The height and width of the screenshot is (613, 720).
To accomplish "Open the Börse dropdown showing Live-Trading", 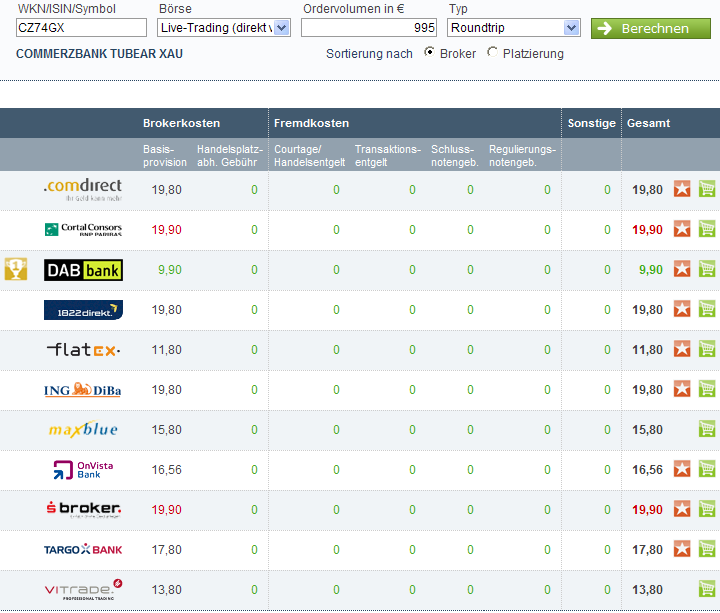I will tap(224, 28).
